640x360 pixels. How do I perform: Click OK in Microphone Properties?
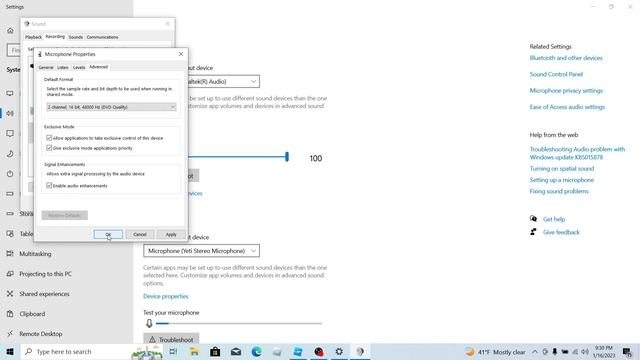point(108,234)
